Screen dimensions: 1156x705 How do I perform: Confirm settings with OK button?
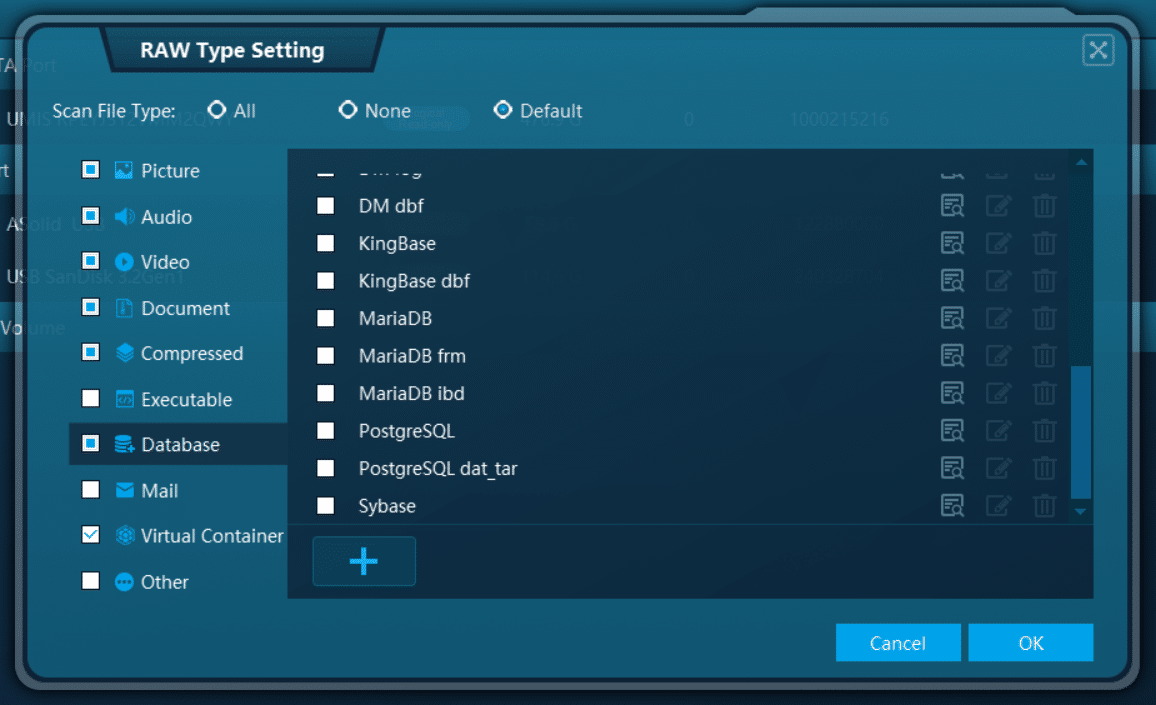click(x=1031, y=643)
